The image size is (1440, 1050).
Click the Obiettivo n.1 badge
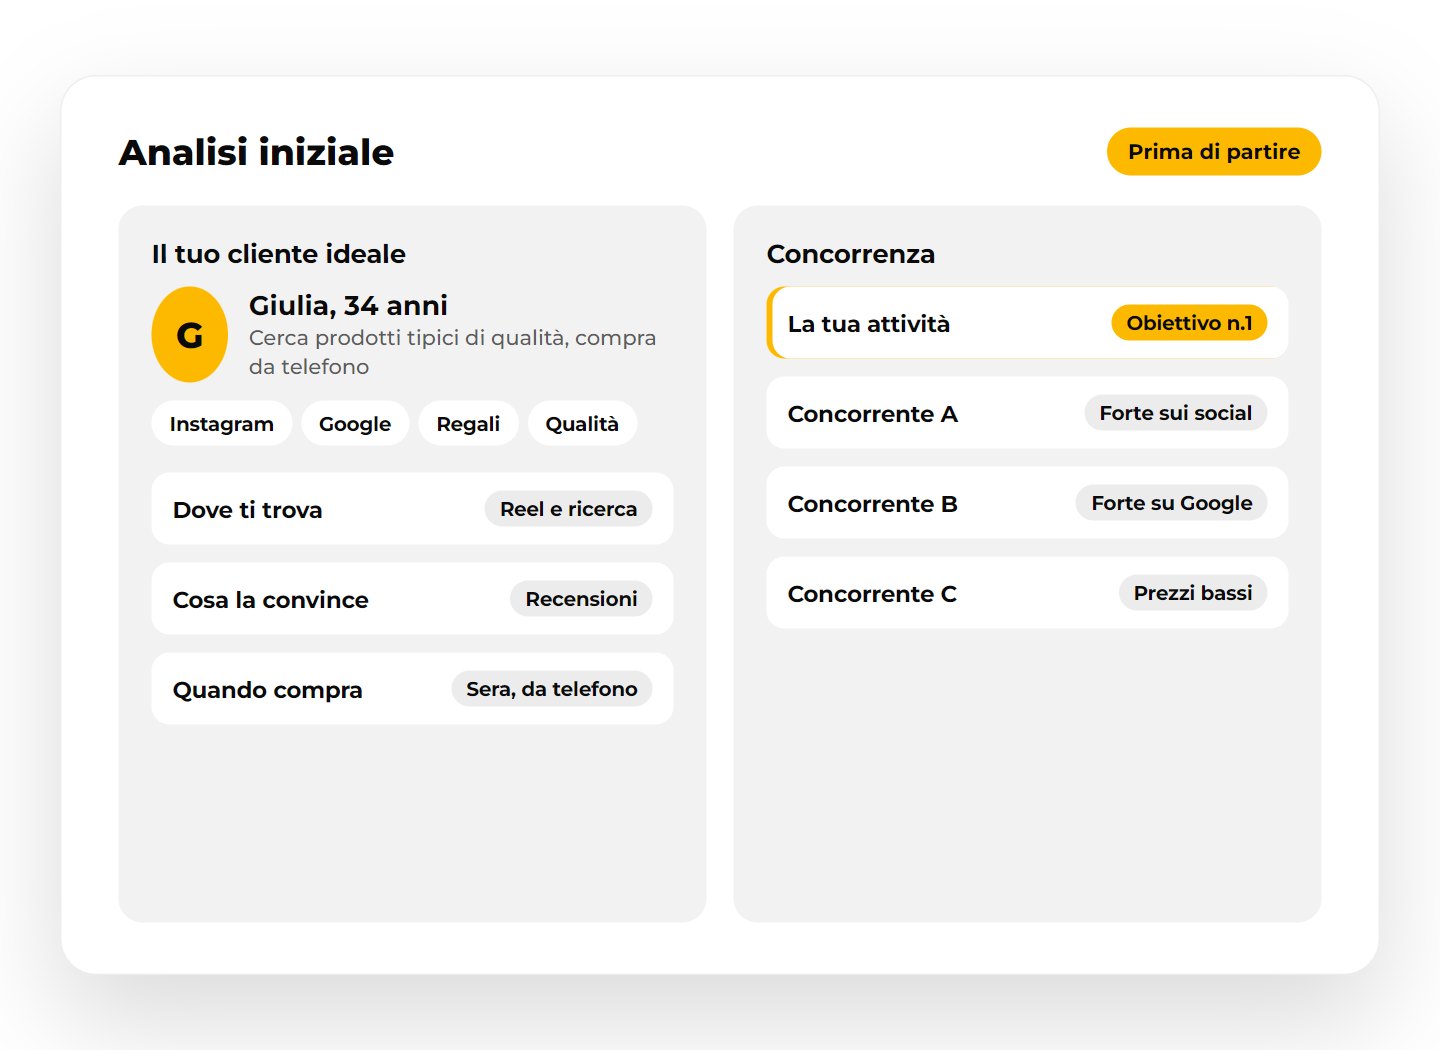click(x=1189, y=323)
